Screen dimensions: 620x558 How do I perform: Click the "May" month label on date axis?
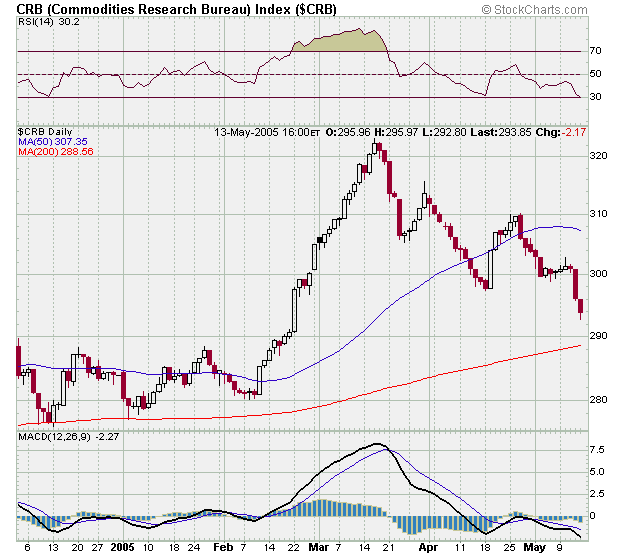534,547
